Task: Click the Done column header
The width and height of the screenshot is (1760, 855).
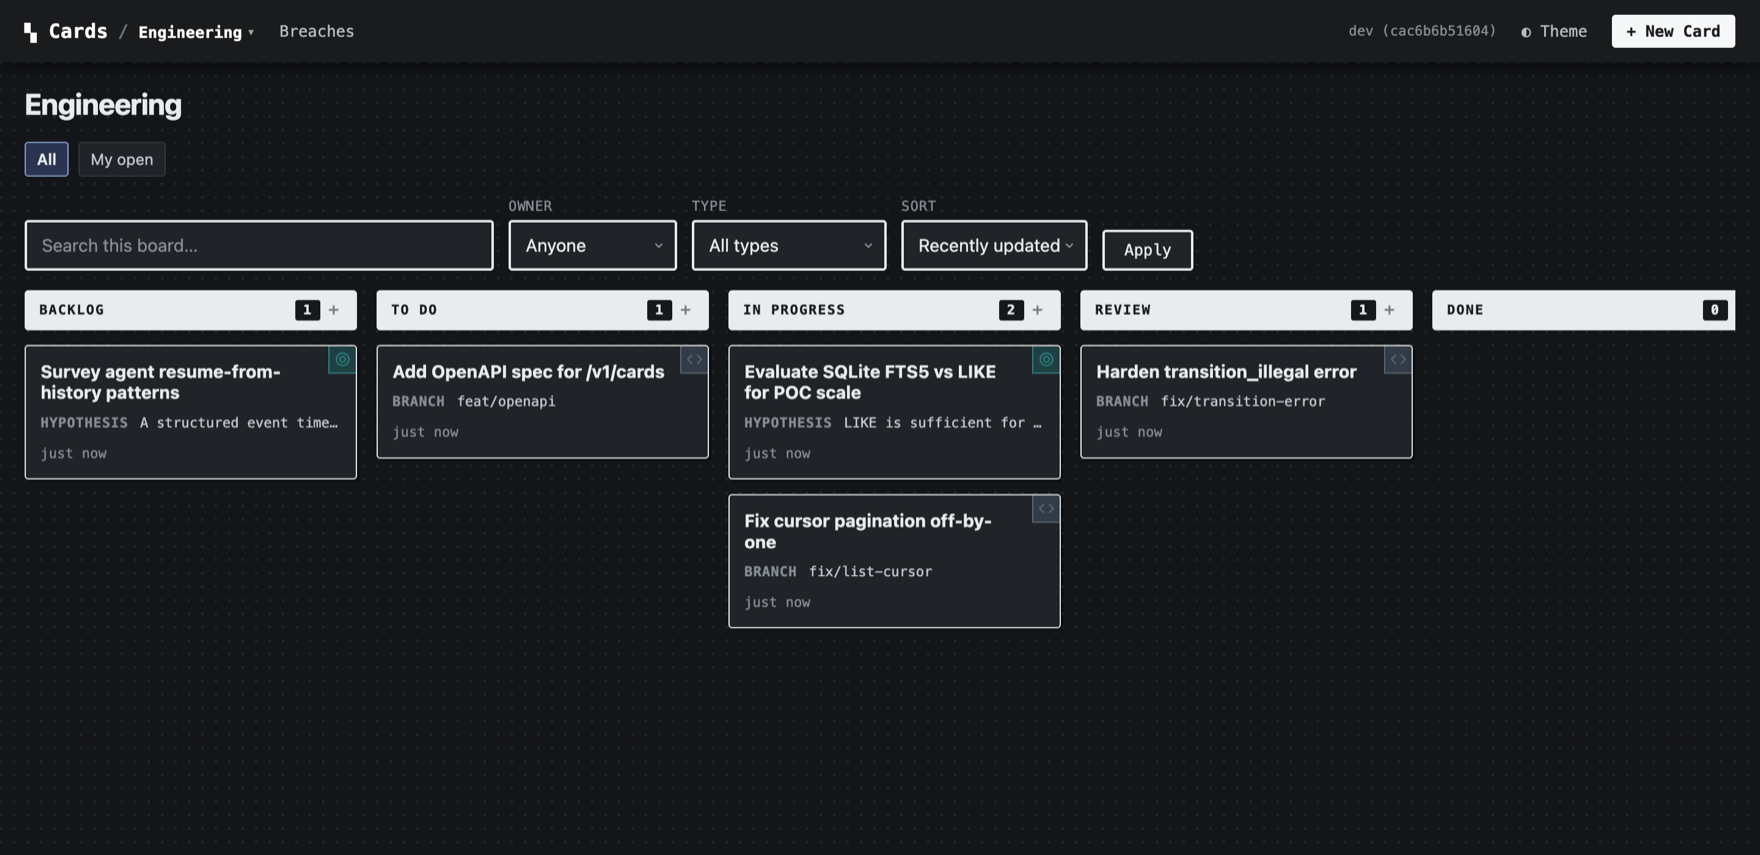Action: click(x=1583, y=310)
